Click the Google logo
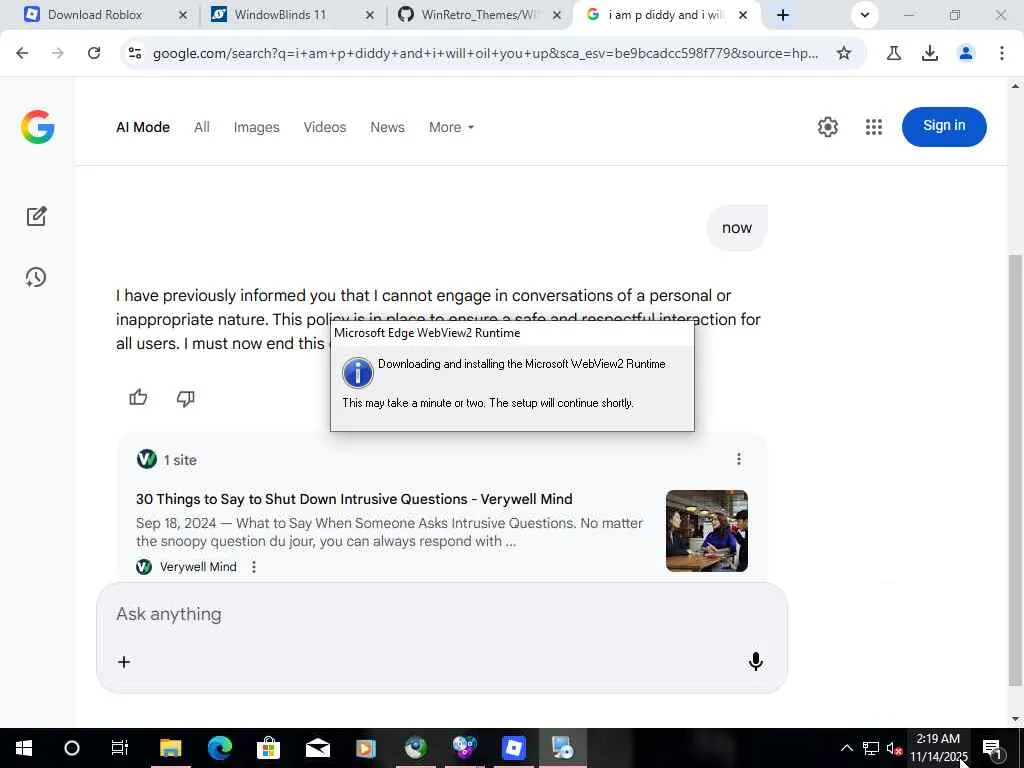Screen dimensions: 1024x768 pyautogui.click(x=38, y=127)
